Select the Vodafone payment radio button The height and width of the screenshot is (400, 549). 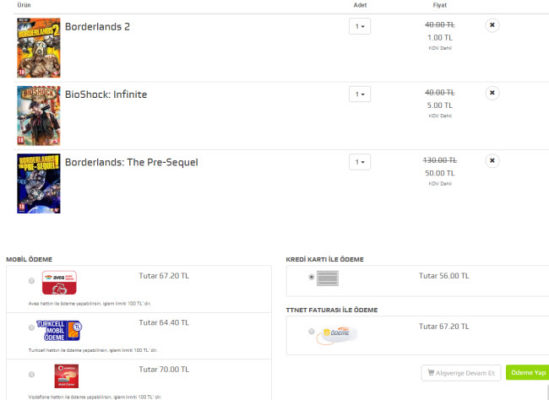pos(32,374)
